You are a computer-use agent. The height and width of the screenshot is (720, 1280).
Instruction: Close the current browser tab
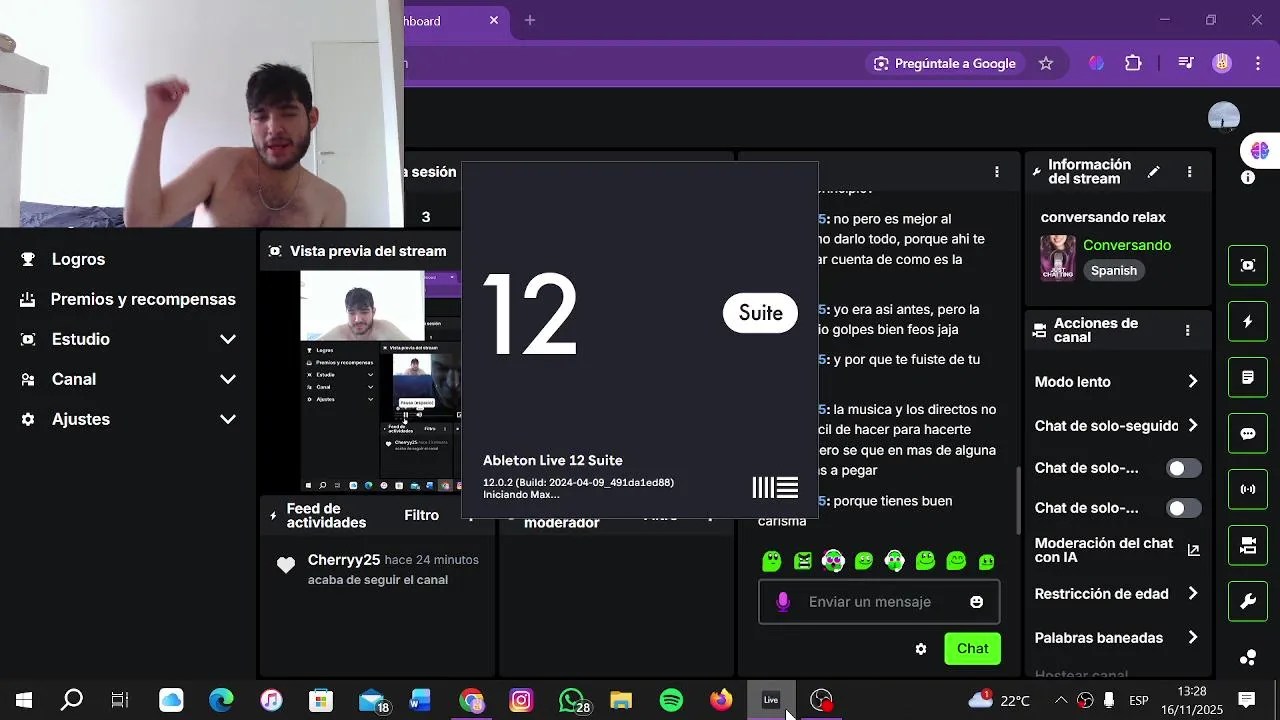[494, 20]
